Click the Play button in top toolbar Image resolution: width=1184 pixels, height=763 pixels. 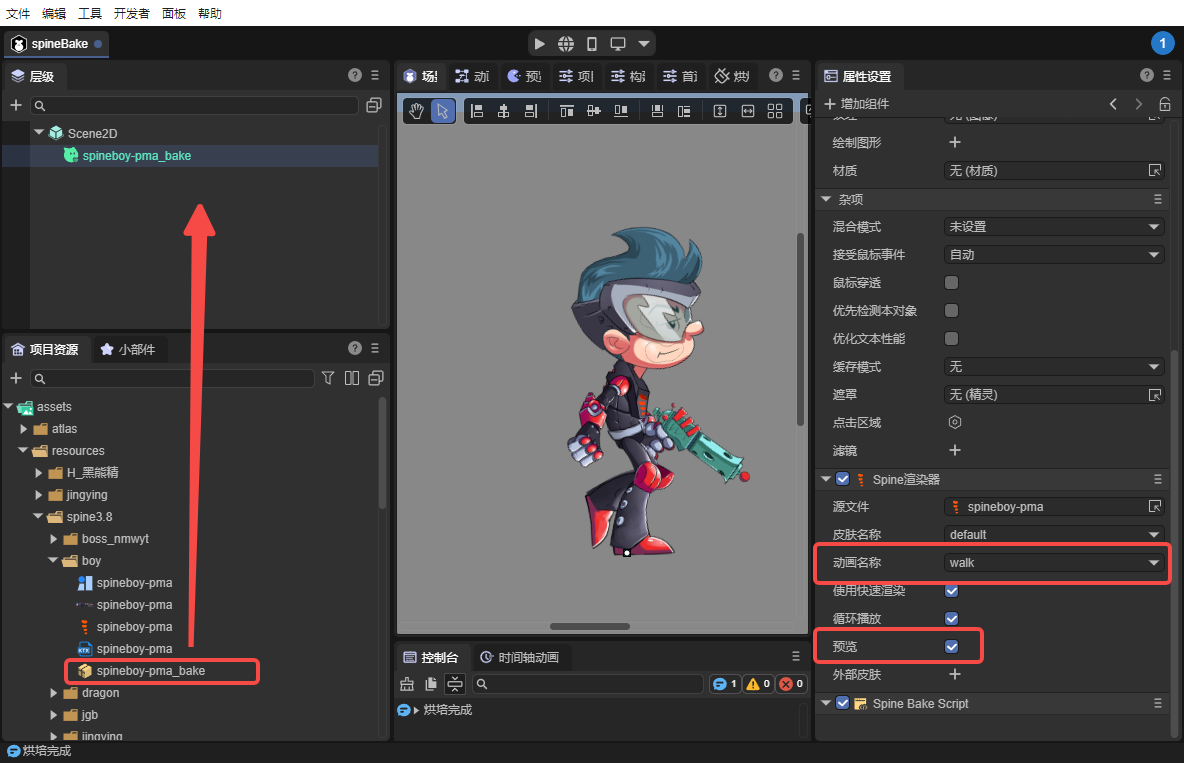pyautogui.click(x=540, y=44)
